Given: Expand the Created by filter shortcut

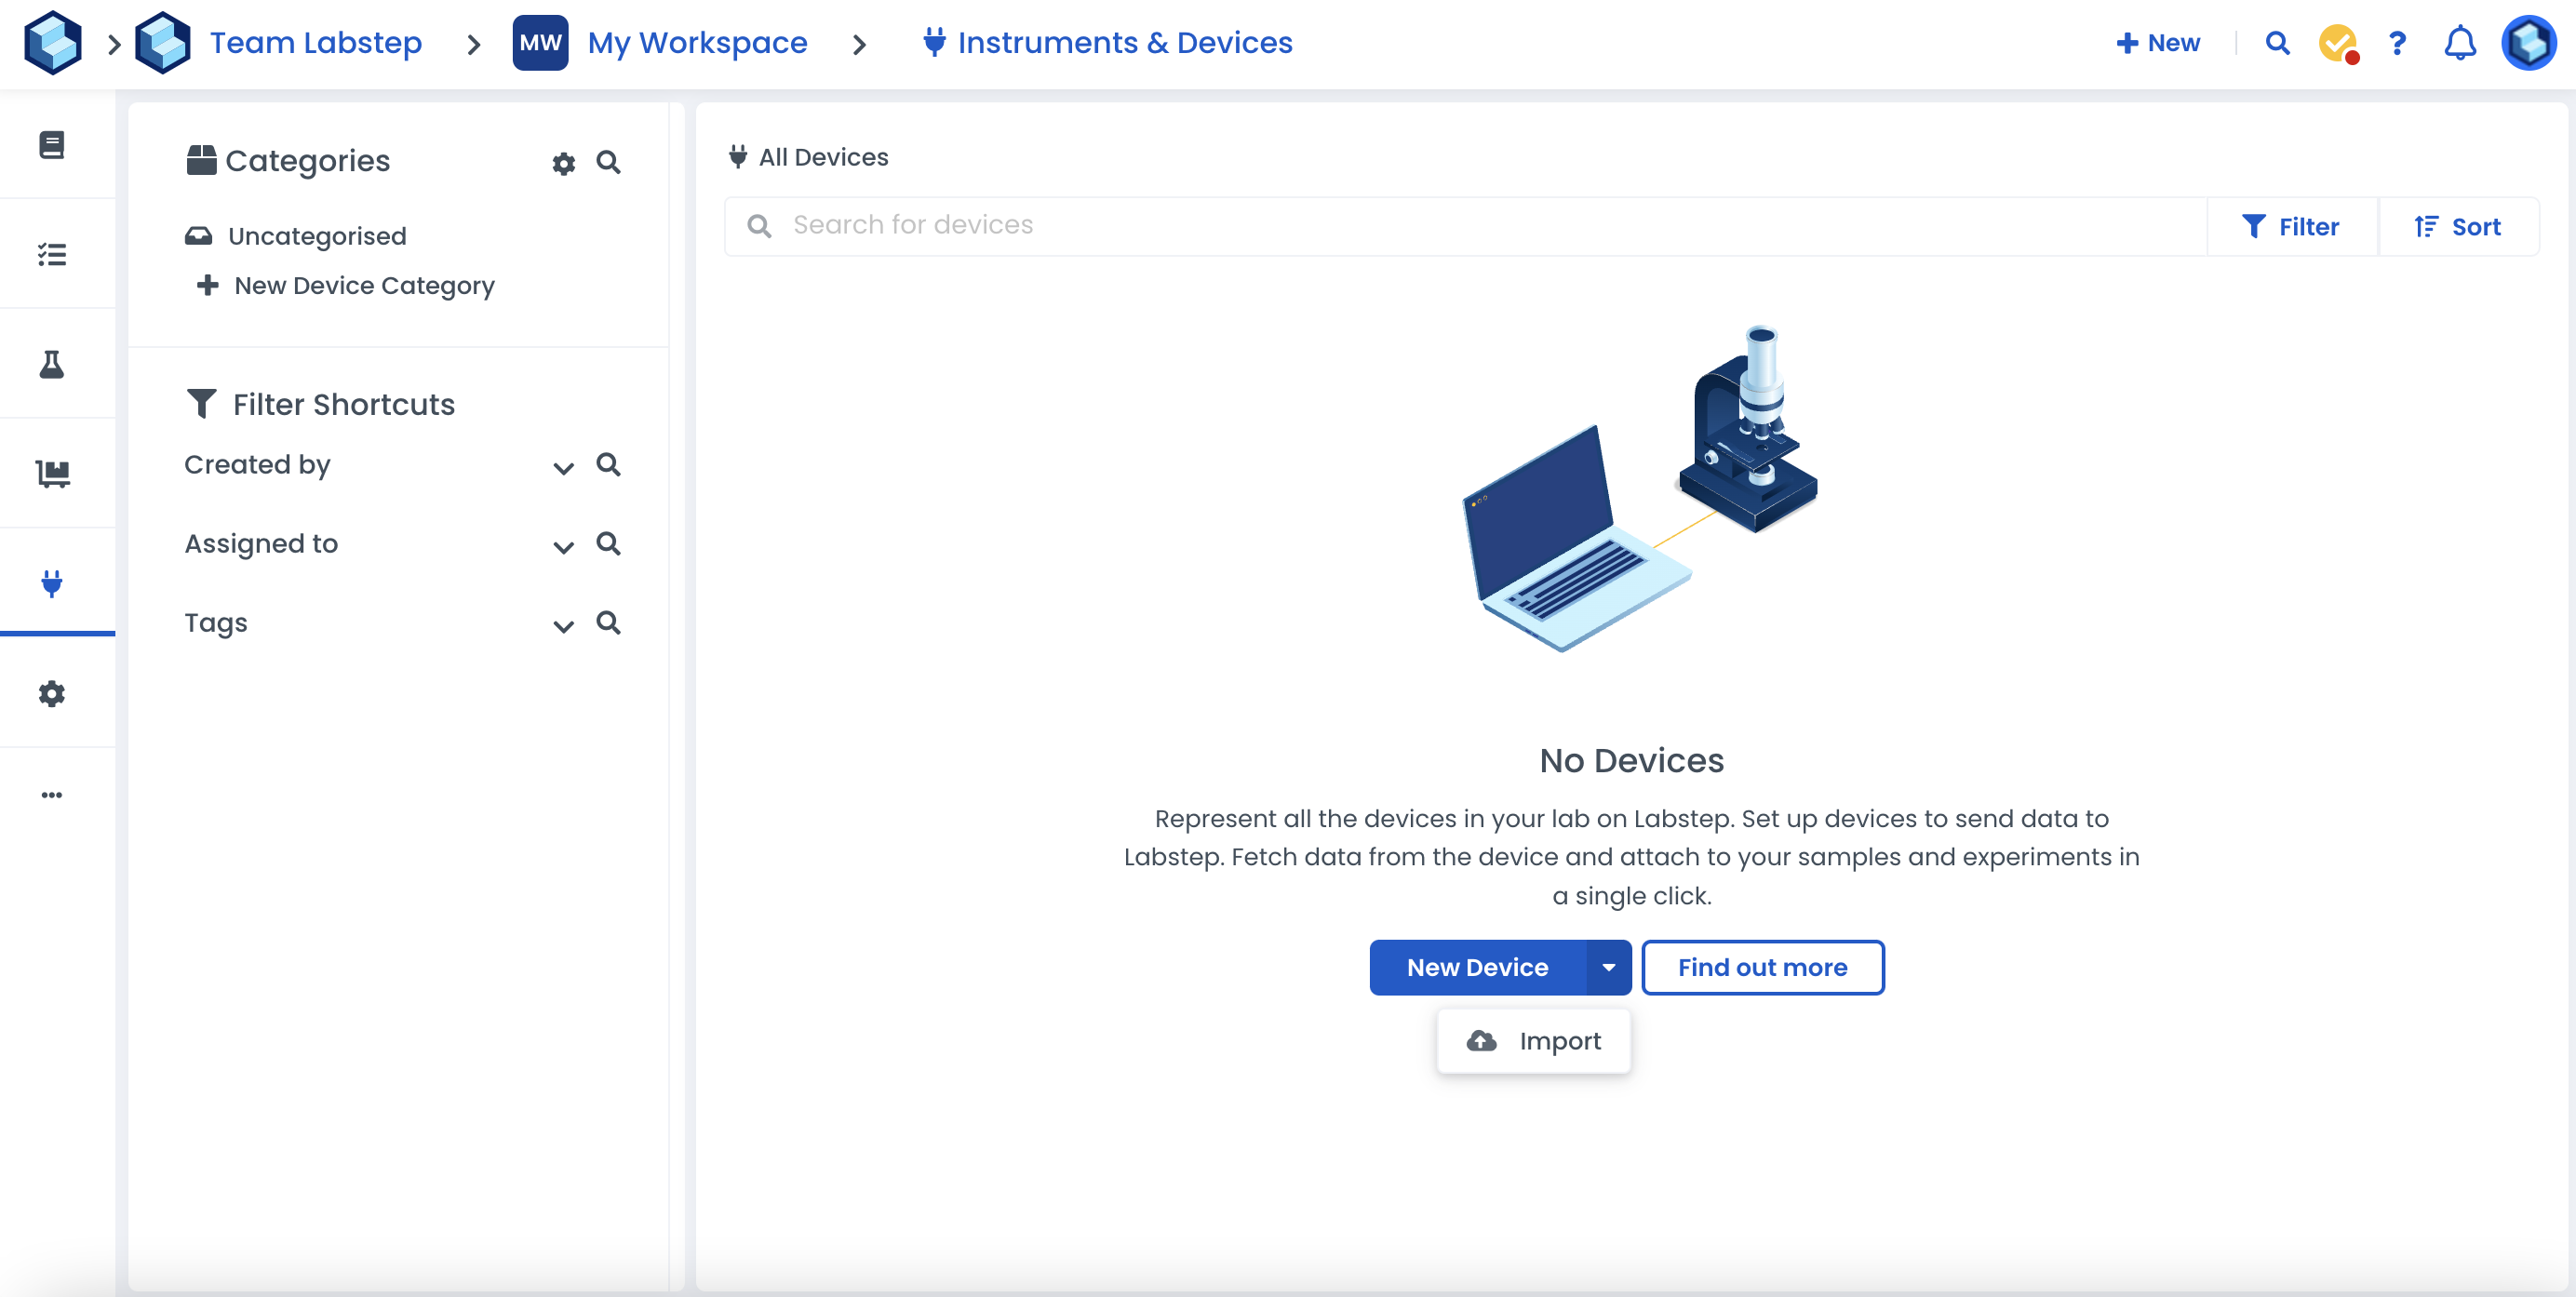Looking at the screenshot, I should [563, 467].
